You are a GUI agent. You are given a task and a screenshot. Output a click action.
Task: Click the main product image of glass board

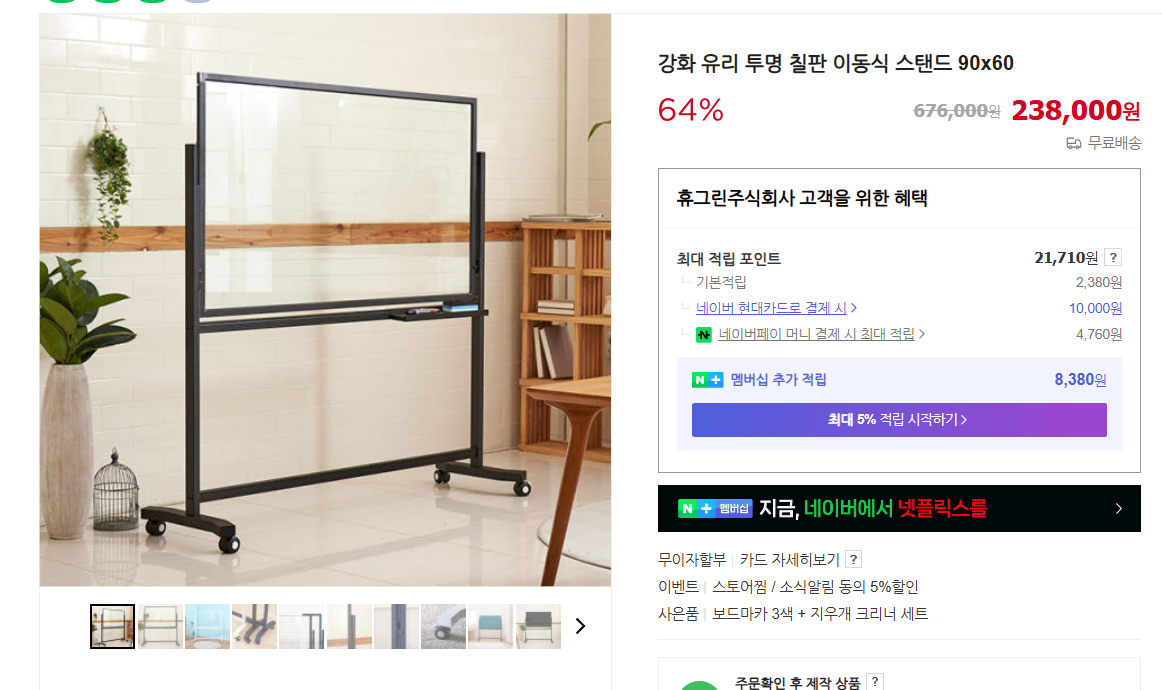pos(325,299)
